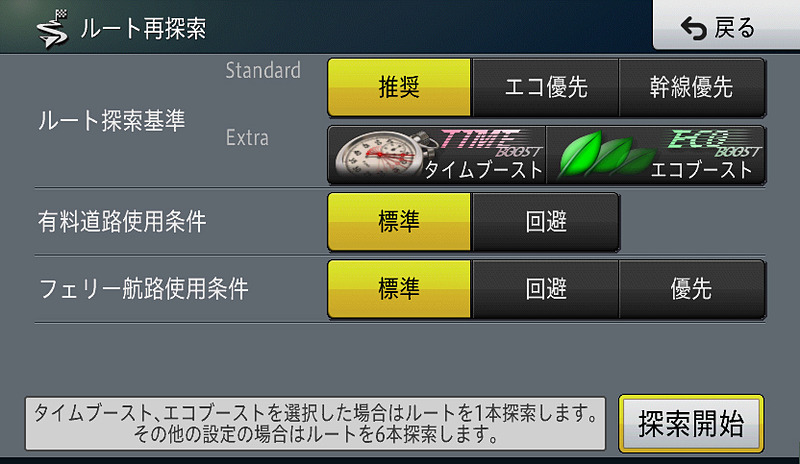Image resolution: width=800 pixels, height=464 pixels.
Task: Click the フェリー航路使用条件 row label
Action: click(143, 289)
